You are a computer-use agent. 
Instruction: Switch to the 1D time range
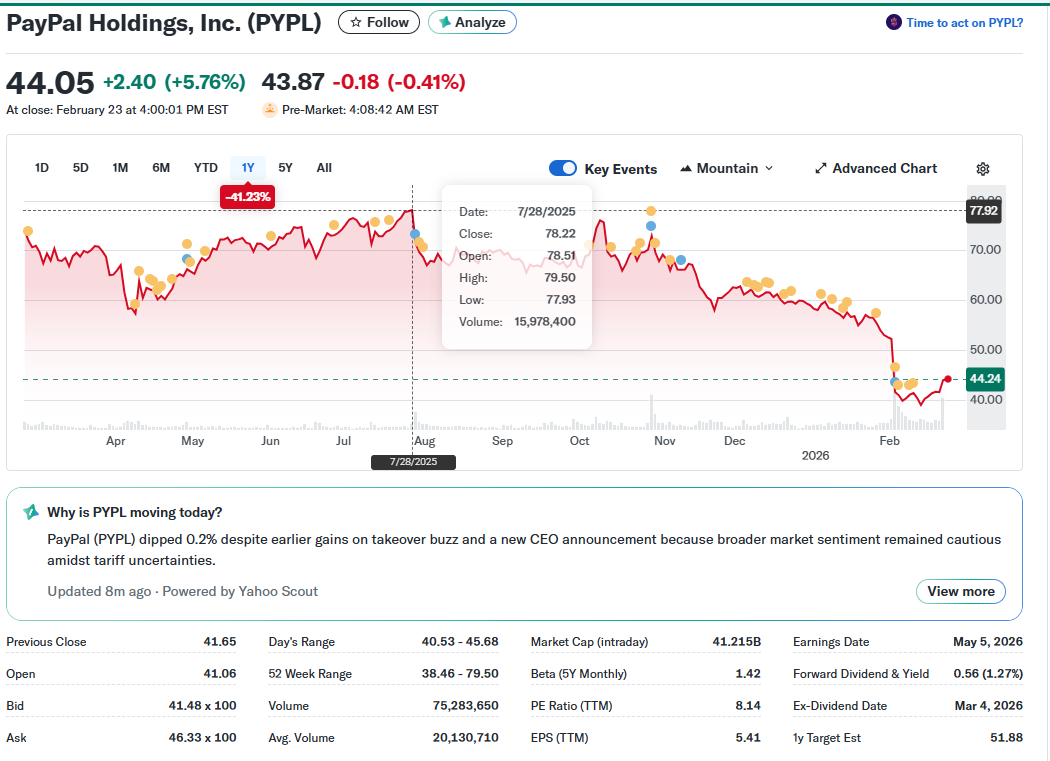pos(42,168)
